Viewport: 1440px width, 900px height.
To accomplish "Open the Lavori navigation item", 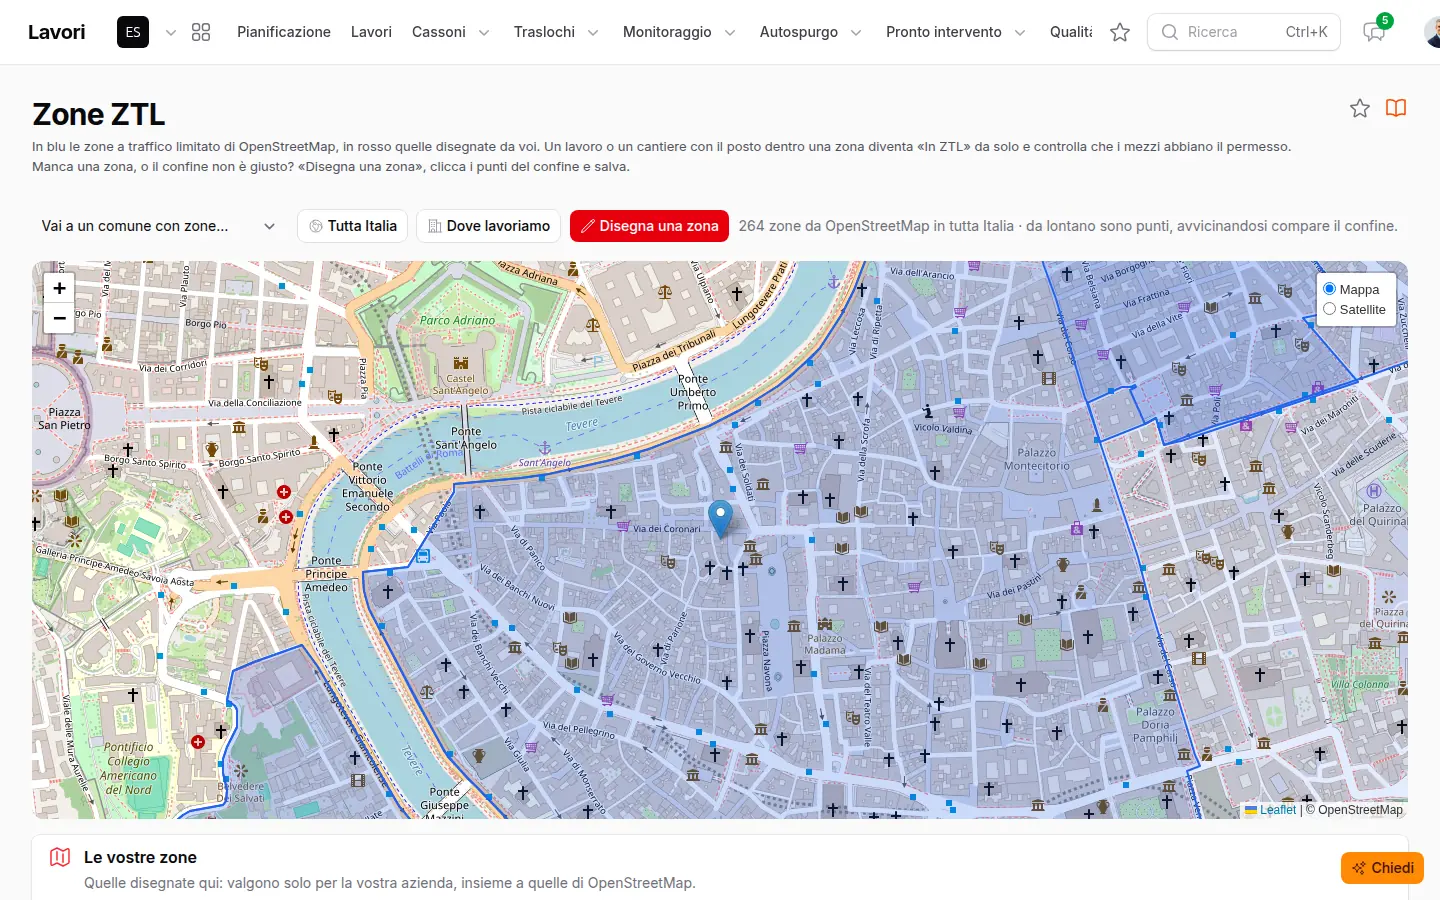I will click(371, 32).
